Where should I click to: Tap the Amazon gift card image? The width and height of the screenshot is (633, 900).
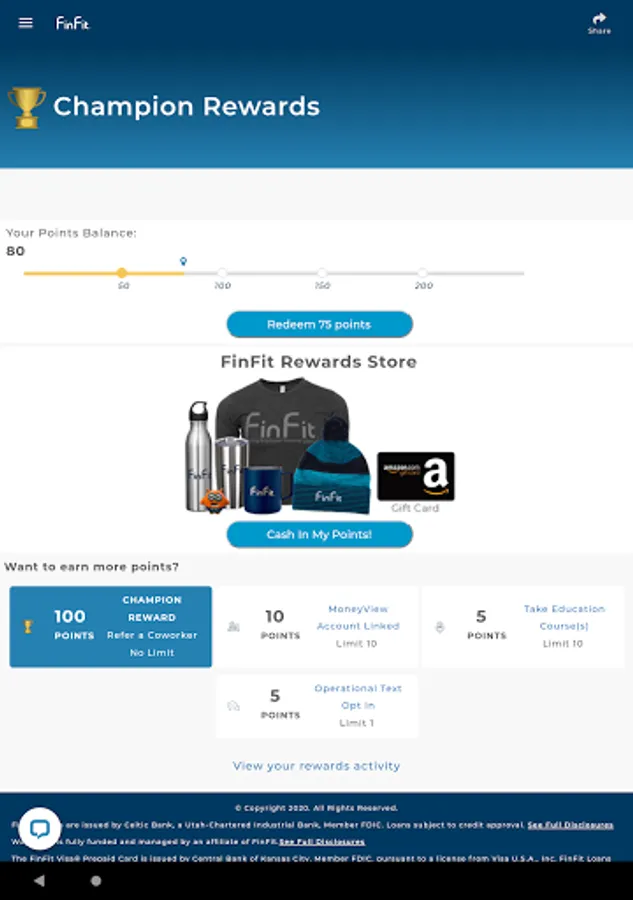(x=415, y=476)
